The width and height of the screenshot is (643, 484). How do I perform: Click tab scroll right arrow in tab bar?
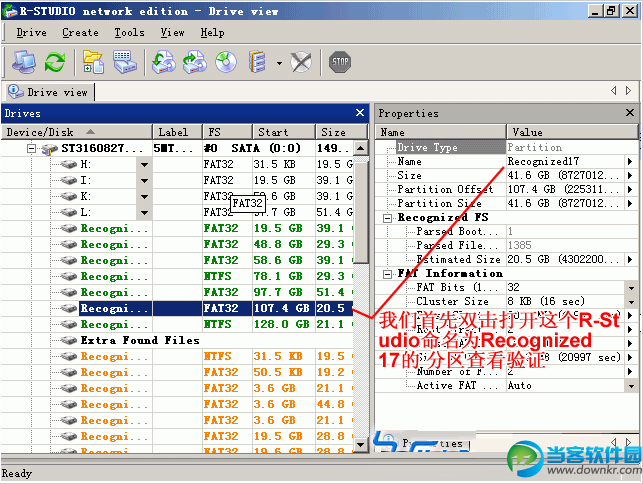[x=629, y=90]
